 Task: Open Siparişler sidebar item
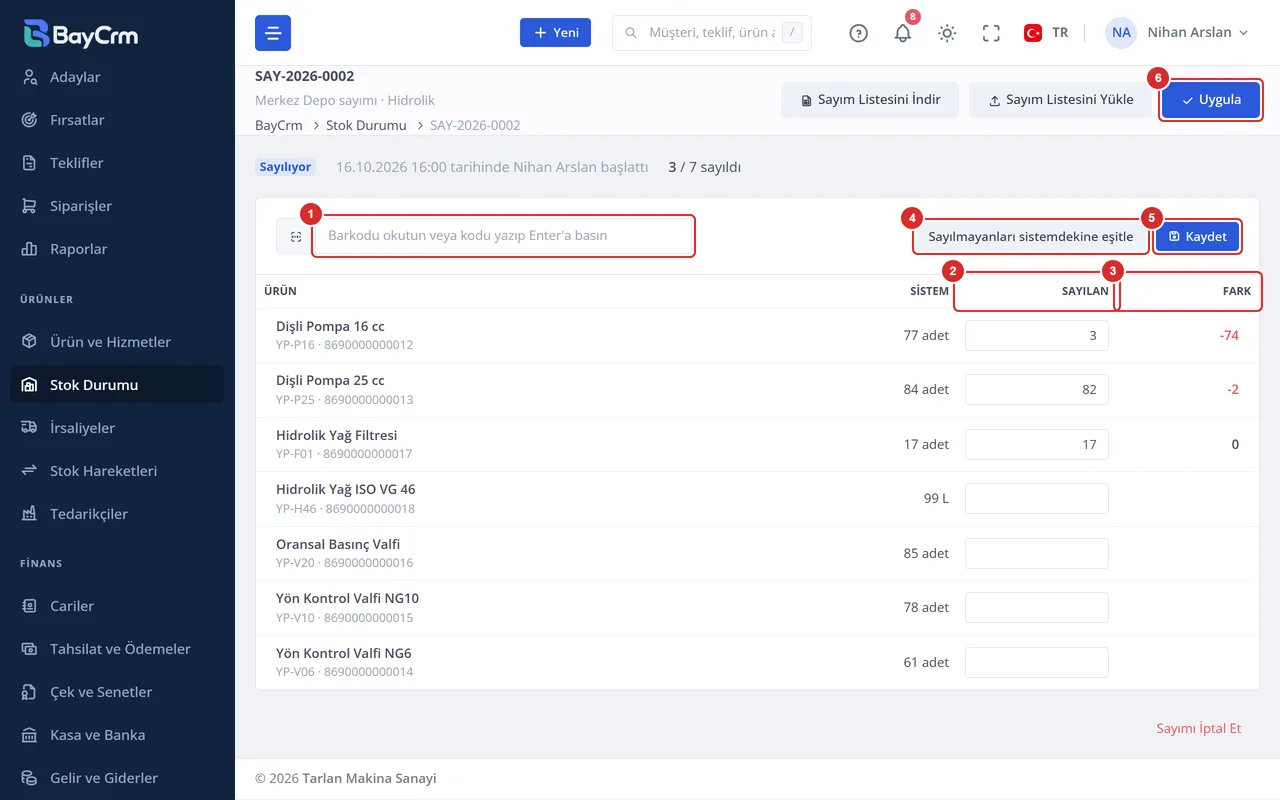[x=117, y=206]
